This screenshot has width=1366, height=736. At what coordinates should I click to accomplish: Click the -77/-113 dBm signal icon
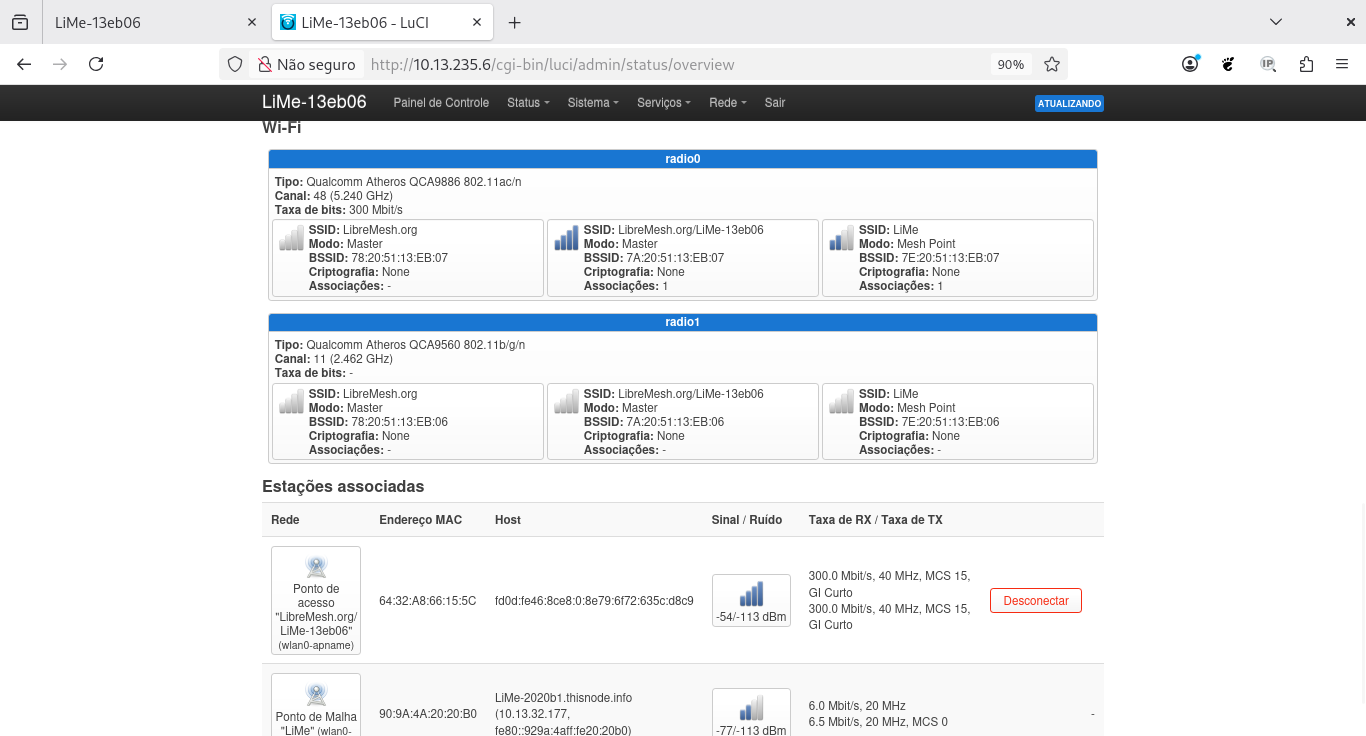[751, 708]
